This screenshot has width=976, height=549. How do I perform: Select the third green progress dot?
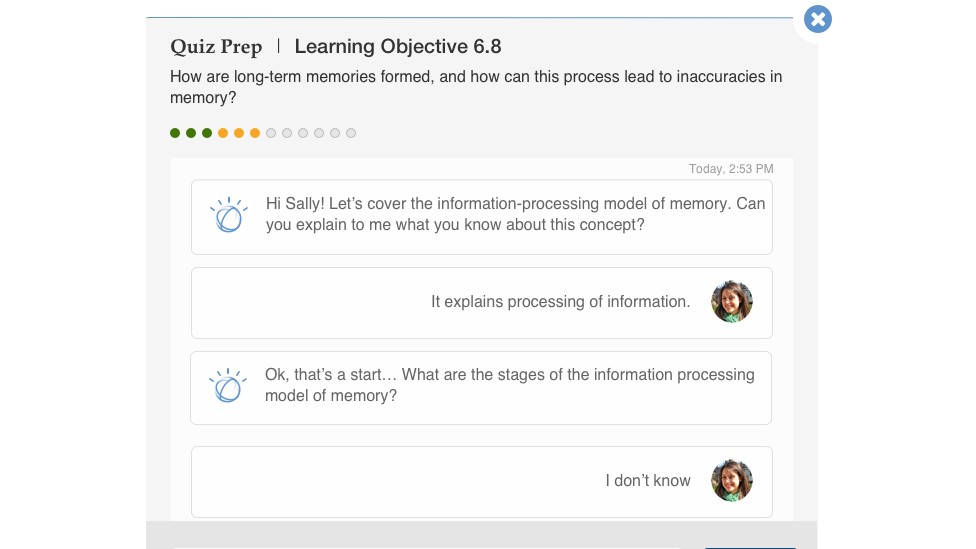point(207,133)
